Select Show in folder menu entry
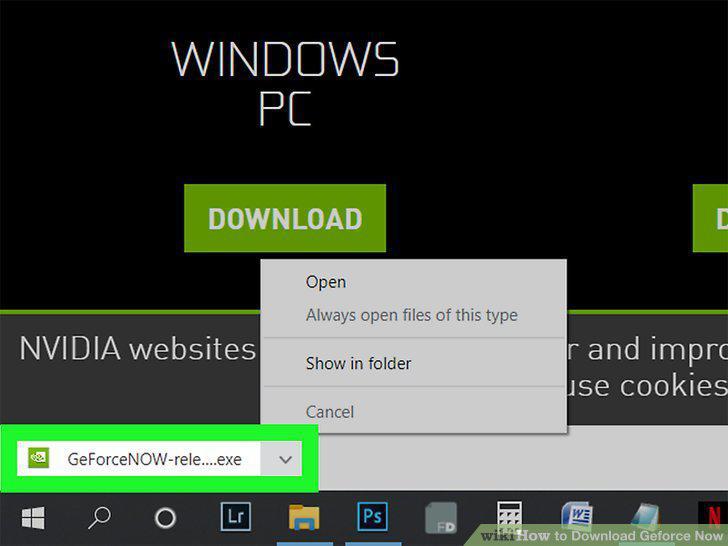728x546 pixels. click(x=358, y=363)
